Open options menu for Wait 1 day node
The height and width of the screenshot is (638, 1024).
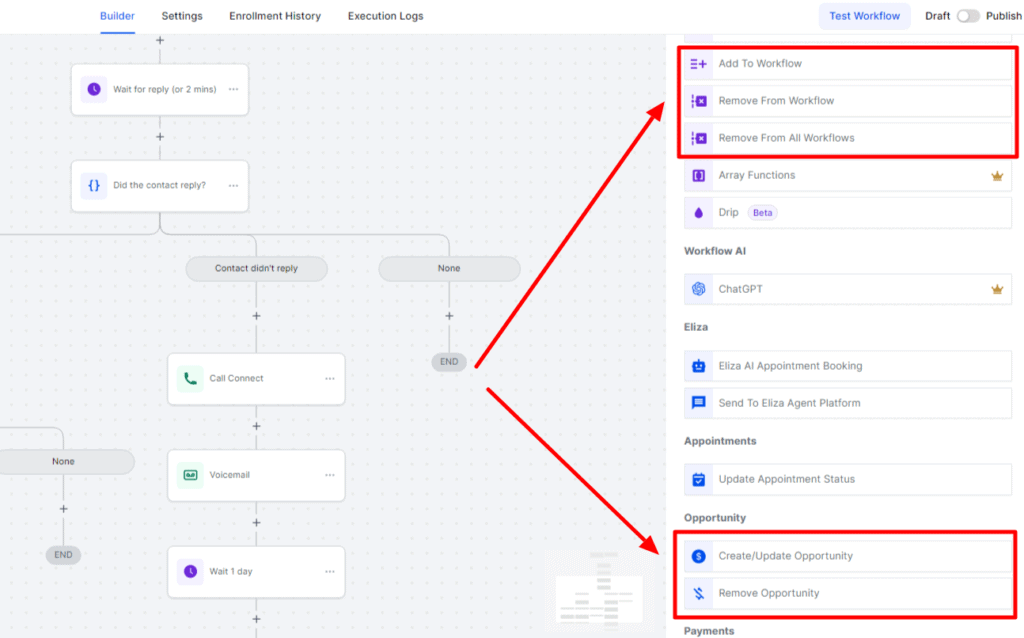click(x=330, y=572)
